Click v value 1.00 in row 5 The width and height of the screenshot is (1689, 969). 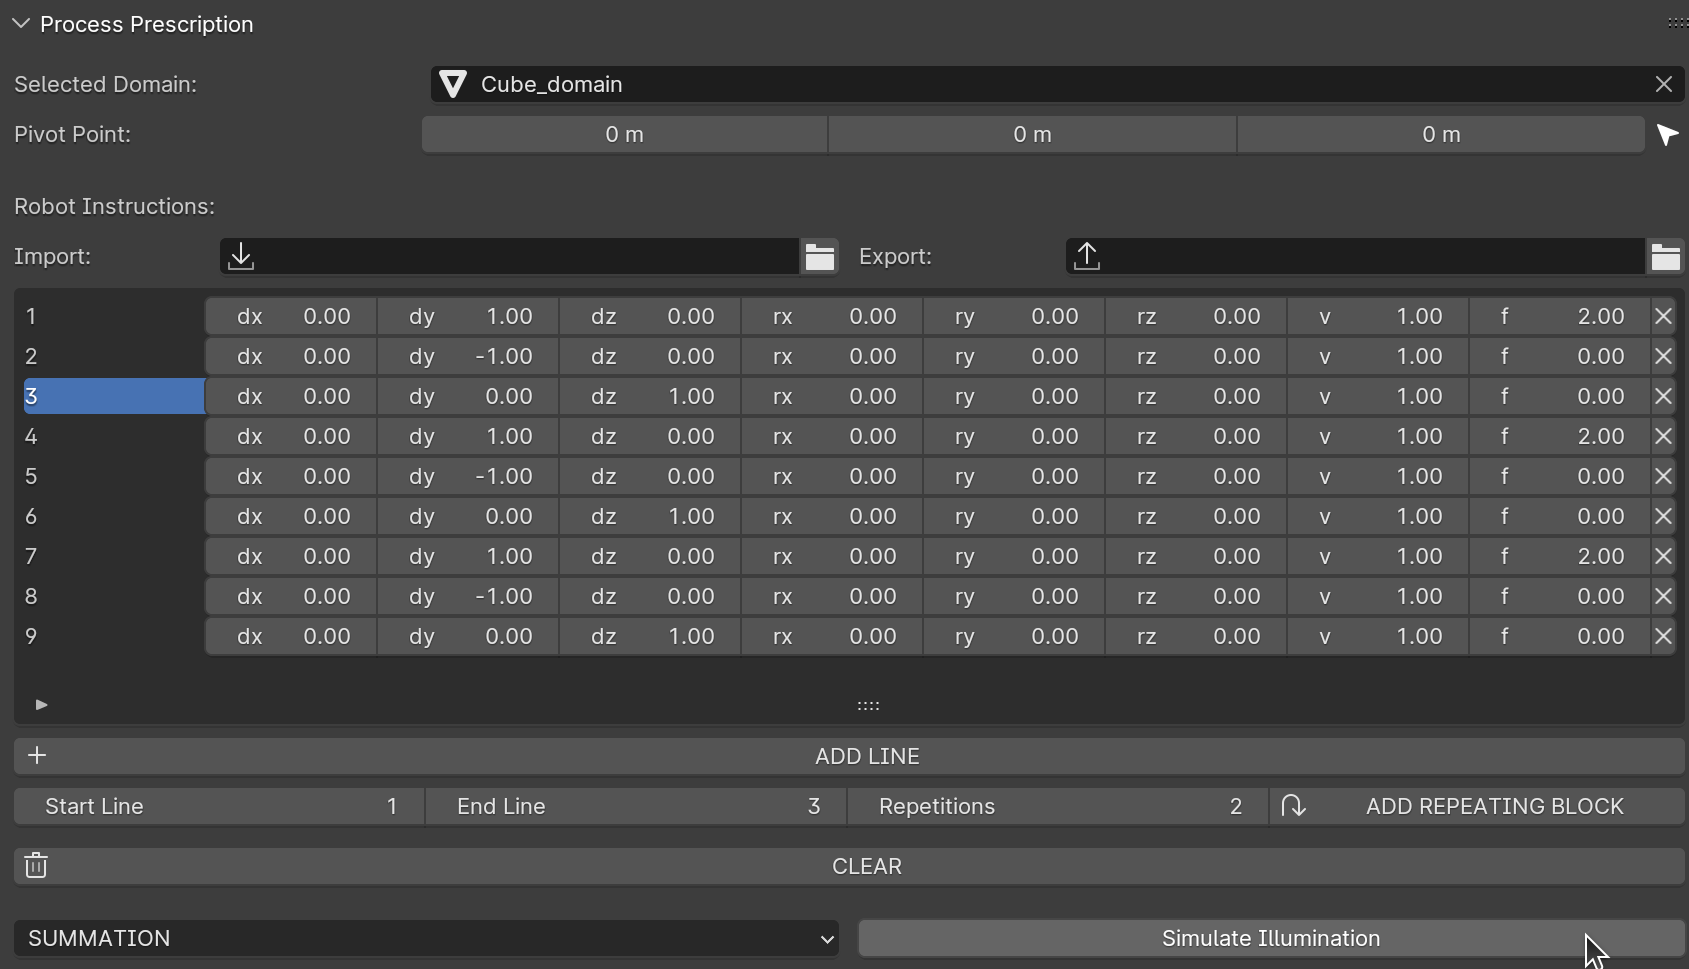[x=1378, y=477]
